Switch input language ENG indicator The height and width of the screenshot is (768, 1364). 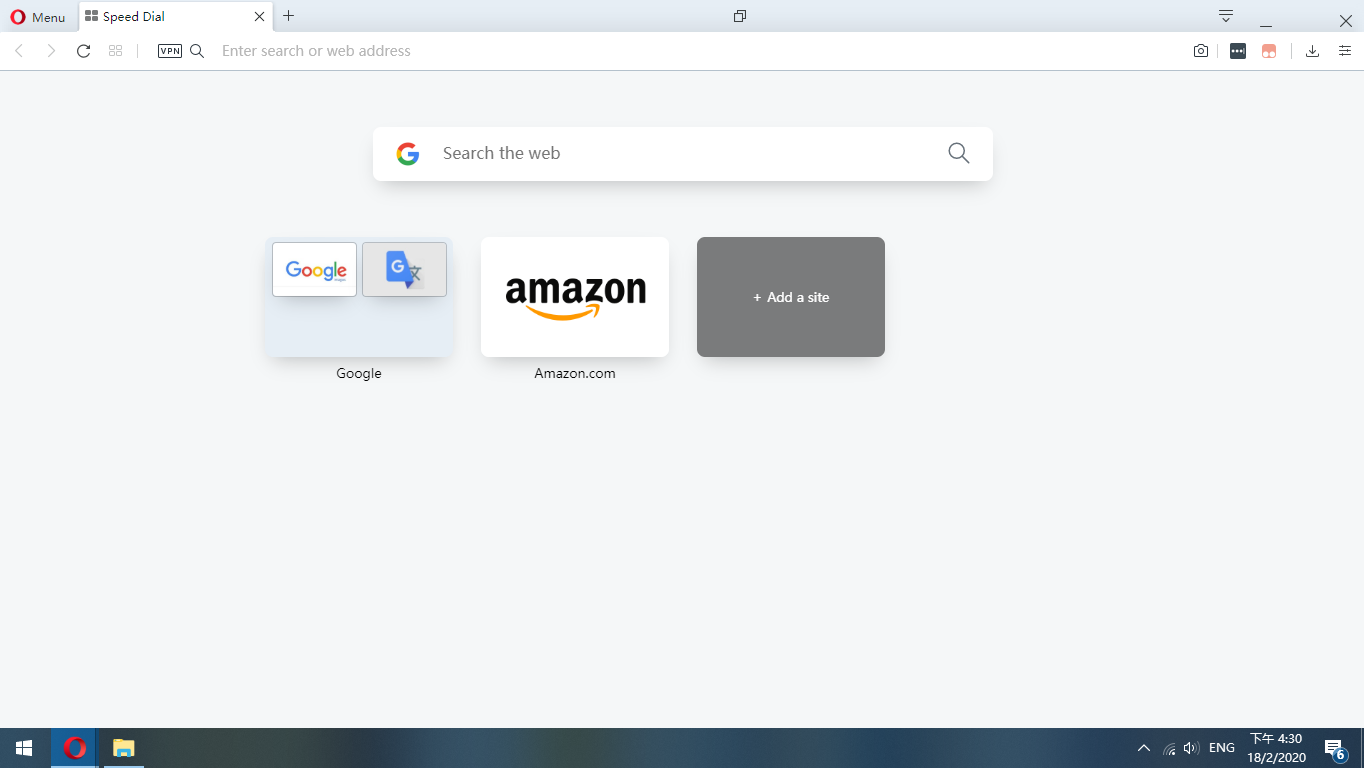[x=1222, y=748]
